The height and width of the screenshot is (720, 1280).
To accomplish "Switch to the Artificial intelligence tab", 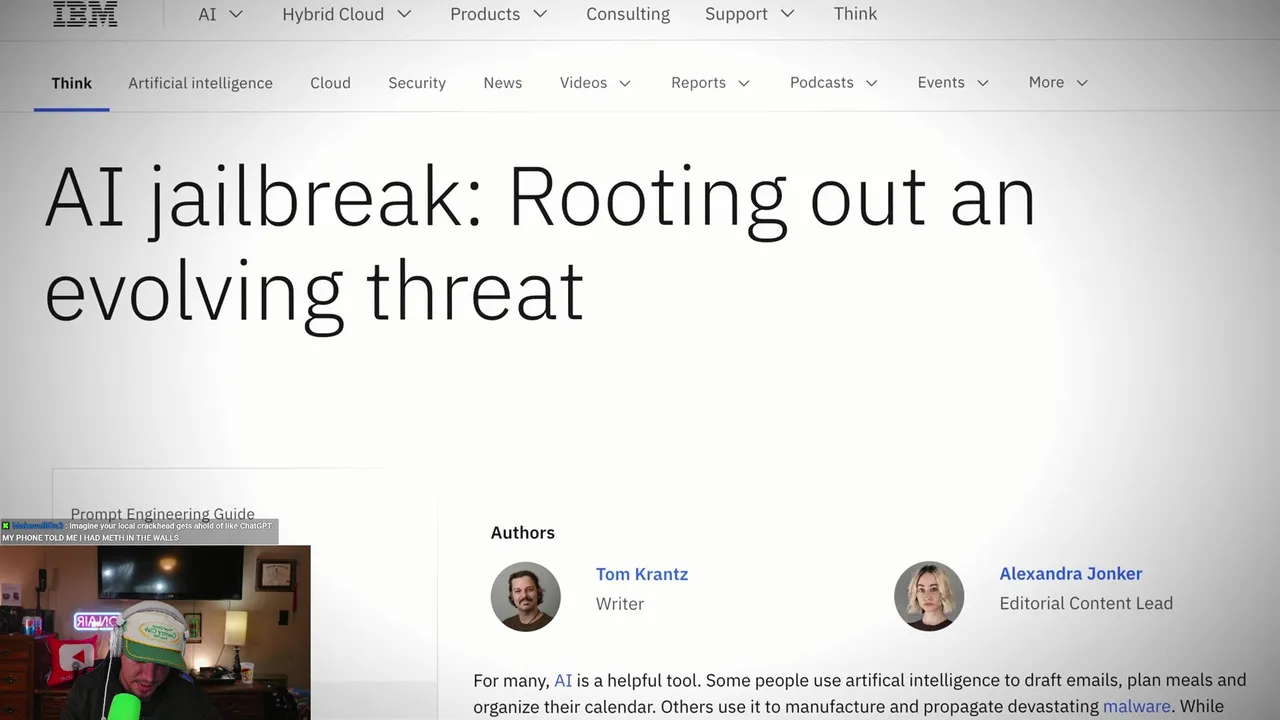I will click(x=200, y=83).
